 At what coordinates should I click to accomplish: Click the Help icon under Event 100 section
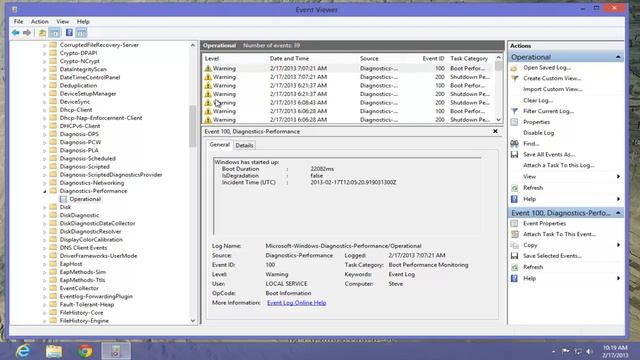[x=514, y=278]
